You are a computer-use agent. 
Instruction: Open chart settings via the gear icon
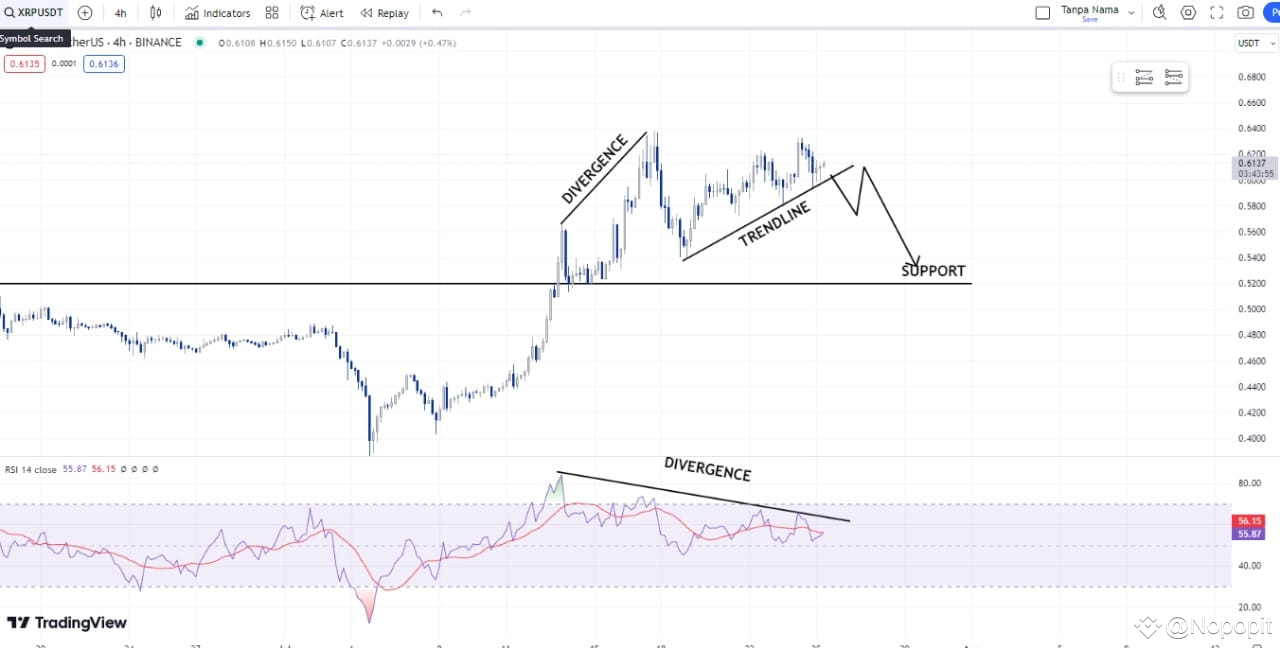click(1187, 12)
